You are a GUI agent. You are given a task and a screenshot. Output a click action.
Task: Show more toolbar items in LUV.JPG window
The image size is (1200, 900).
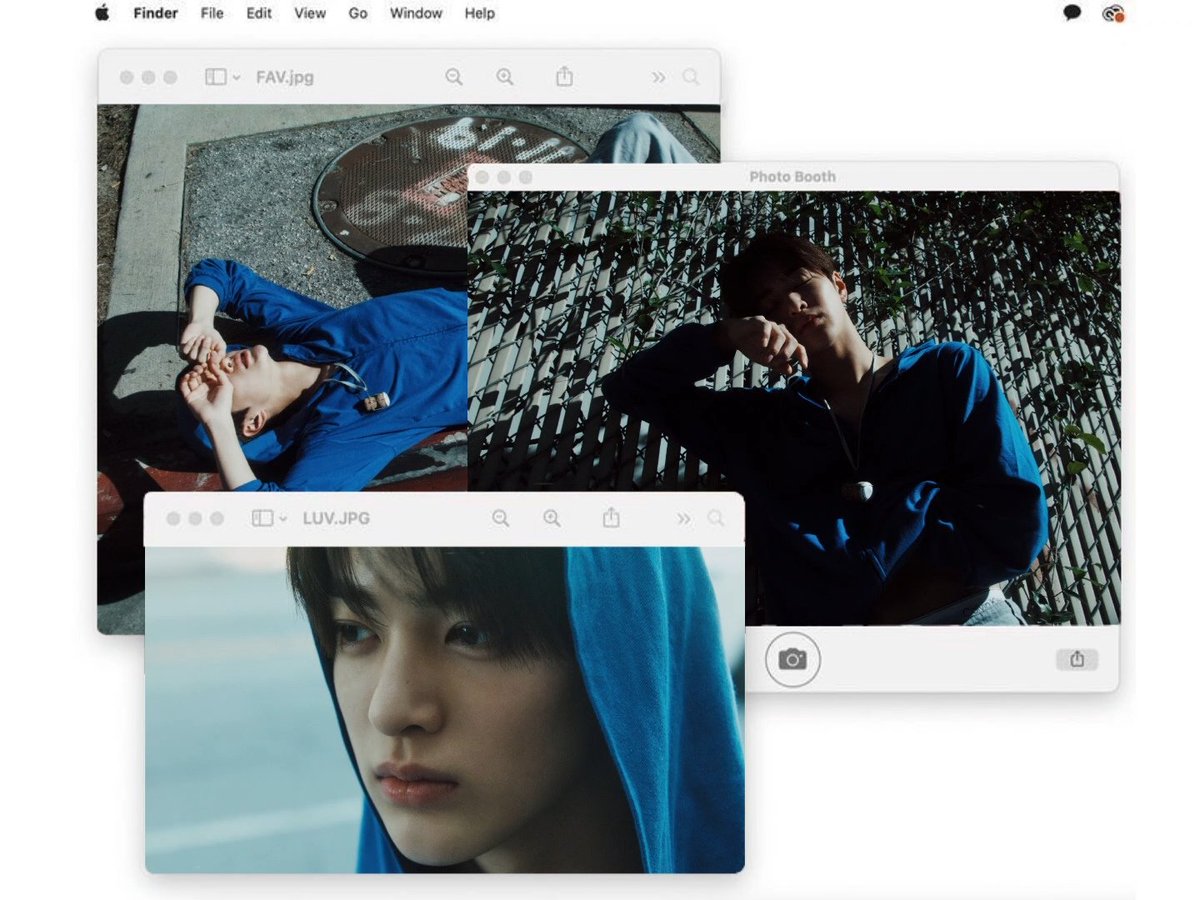683,518
